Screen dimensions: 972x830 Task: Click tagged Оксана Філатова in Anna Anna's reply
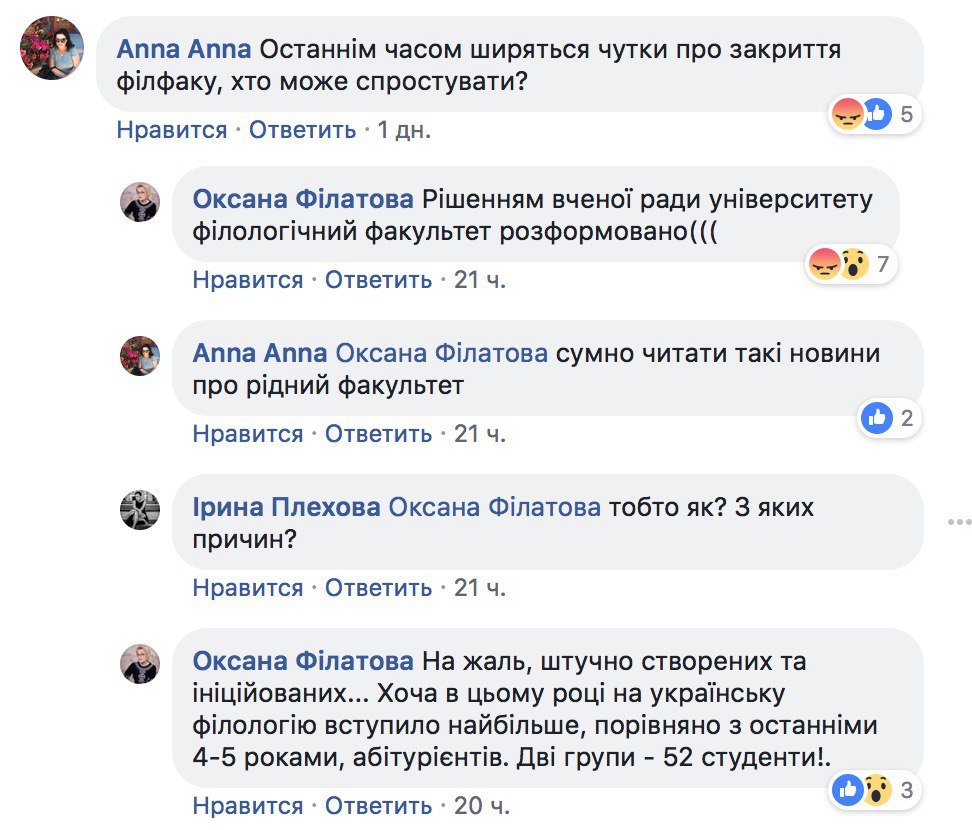[440, 353]
